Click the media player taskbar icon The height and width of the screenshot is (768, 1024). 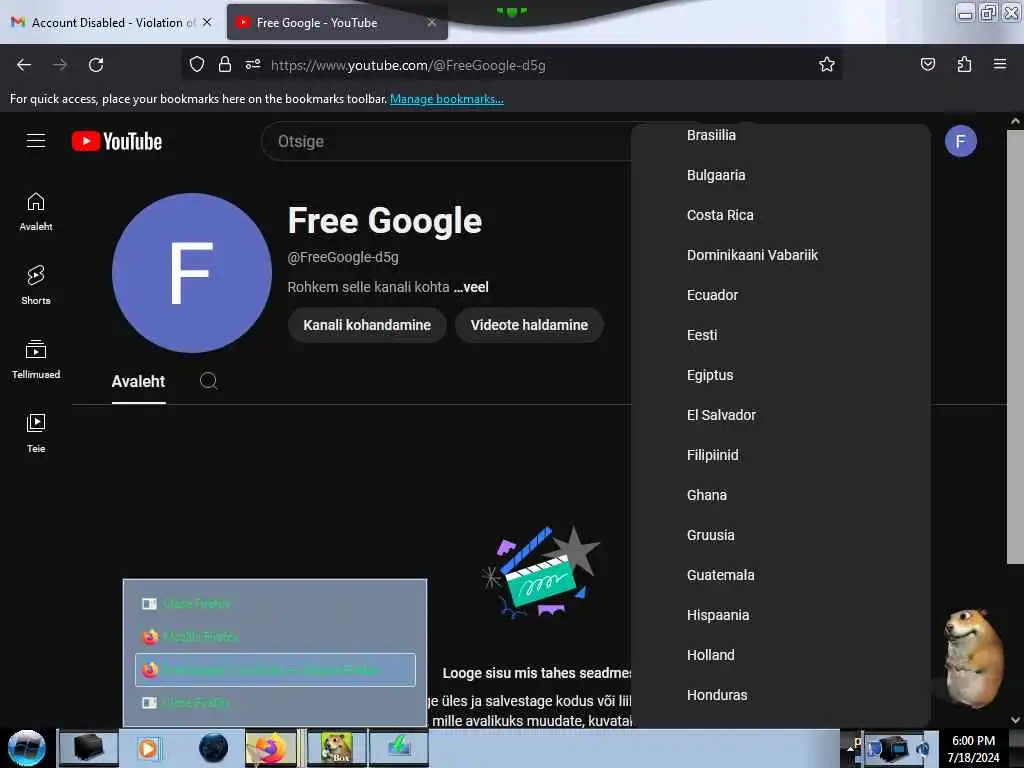pyautogui.click(x=148, y=748)
